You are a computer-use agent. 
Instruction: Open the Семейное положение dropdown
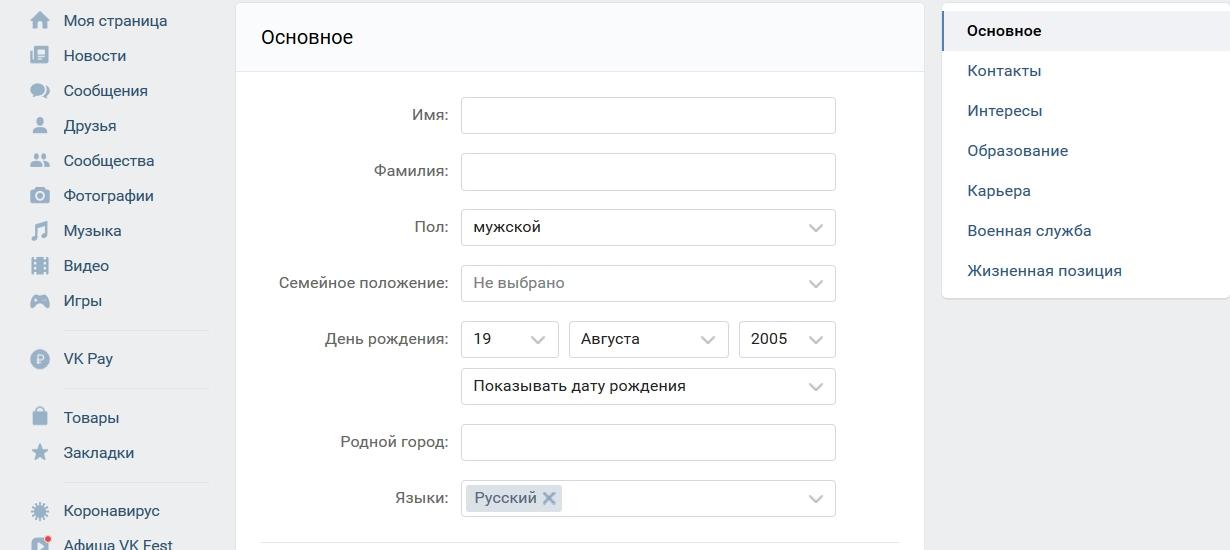648,283
